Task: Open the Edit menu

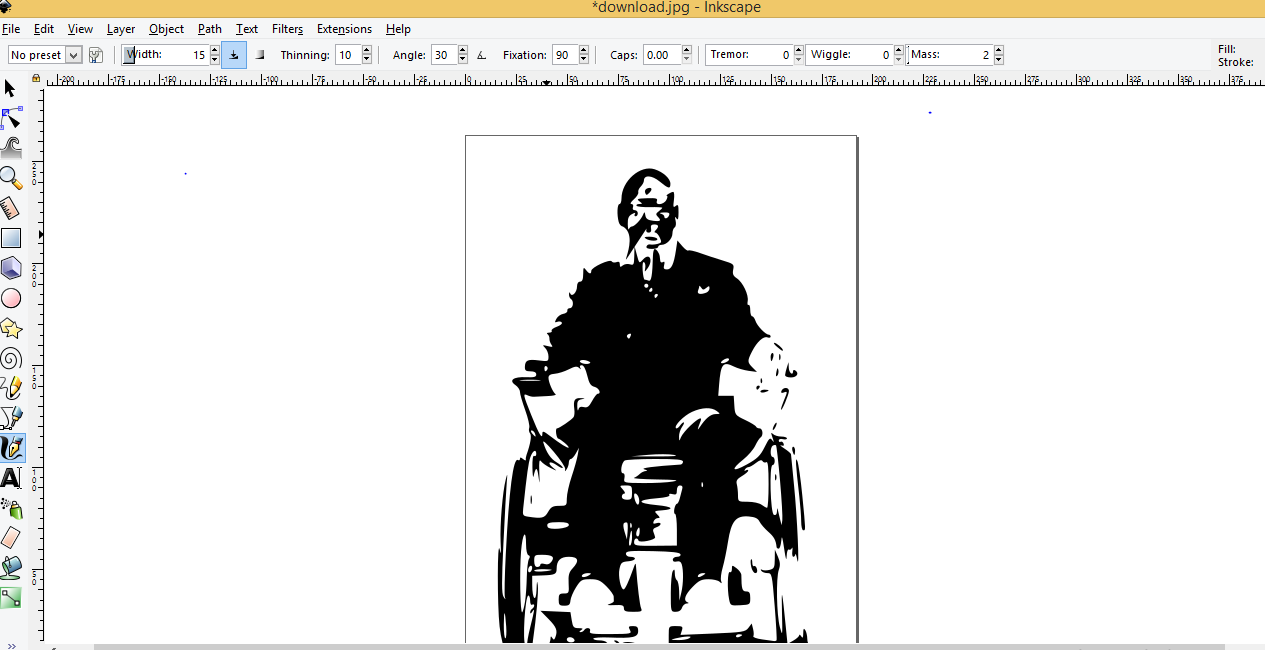Action: [44, 29]
